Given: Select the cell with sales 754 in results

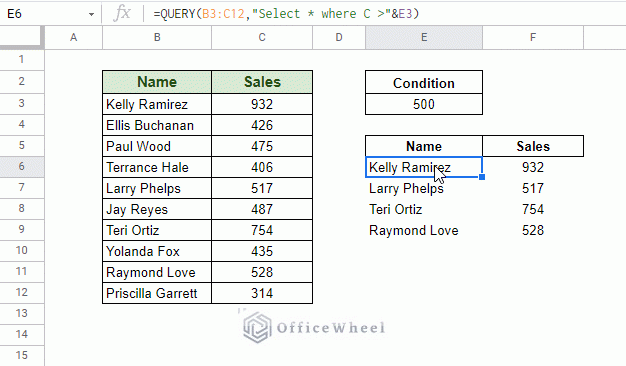Looking at the screenshot, I should [533, 209].
